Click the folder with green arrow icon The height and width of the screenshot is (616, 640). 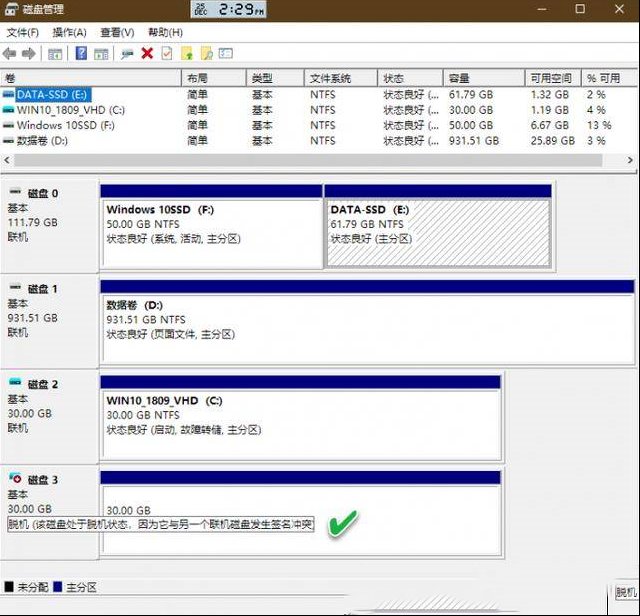point(187,53)
